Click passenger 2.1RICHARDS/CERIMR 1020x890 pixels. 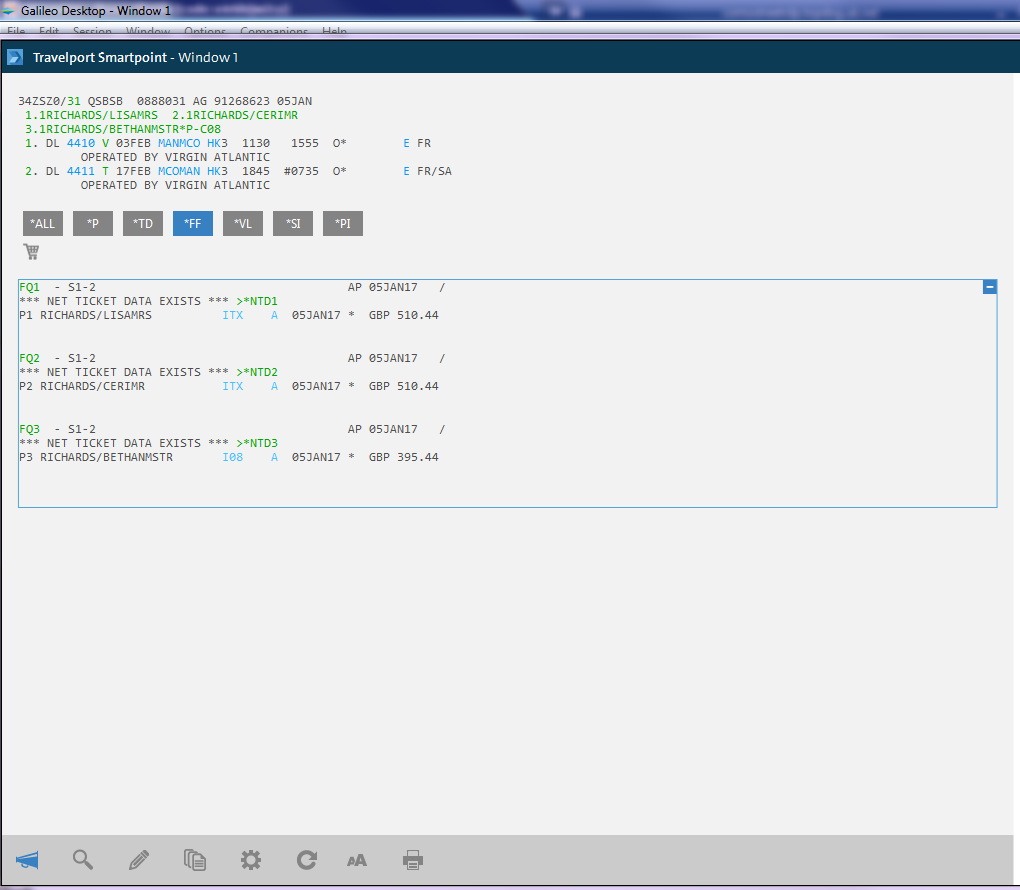coord(235,115)
